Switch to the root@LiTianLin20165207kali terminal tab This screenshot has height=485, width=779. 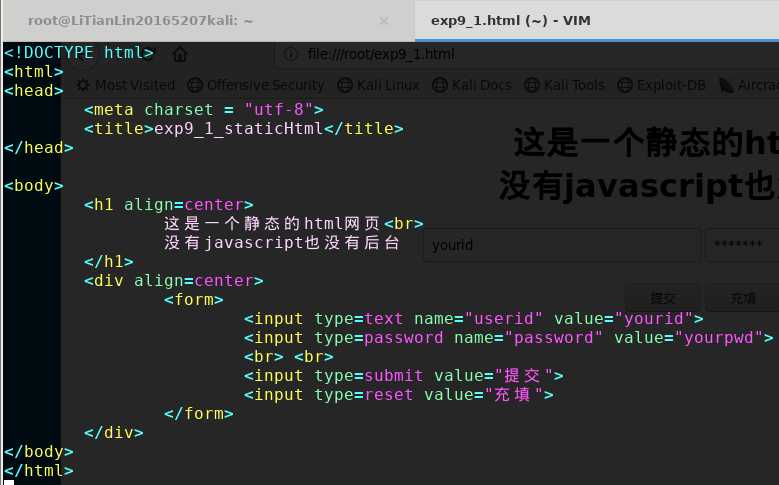(140, 21)
